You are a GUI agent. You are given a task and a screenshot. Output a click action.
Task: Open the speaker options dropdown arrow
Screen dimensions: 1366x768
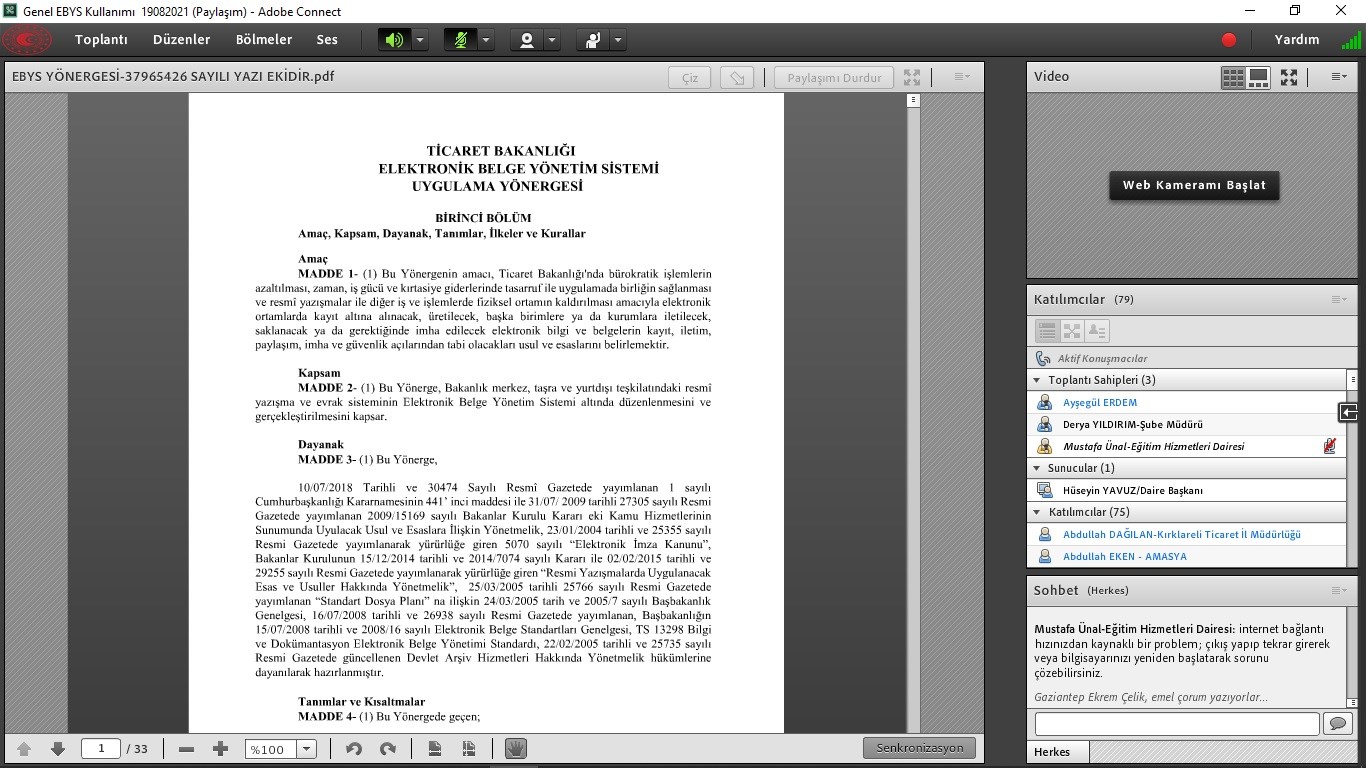pos(420,40)
